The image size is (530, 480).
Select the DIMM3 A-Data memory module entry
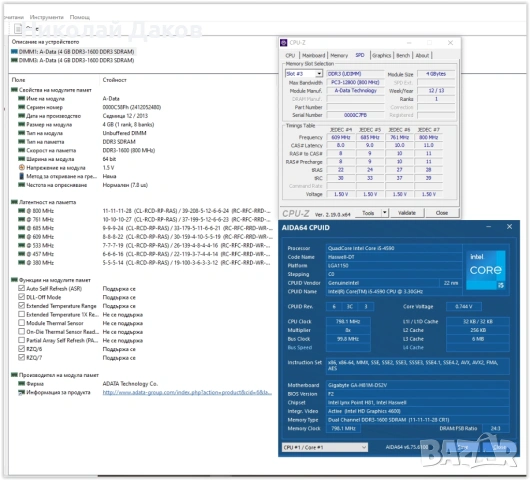click(x=73, y=61)
